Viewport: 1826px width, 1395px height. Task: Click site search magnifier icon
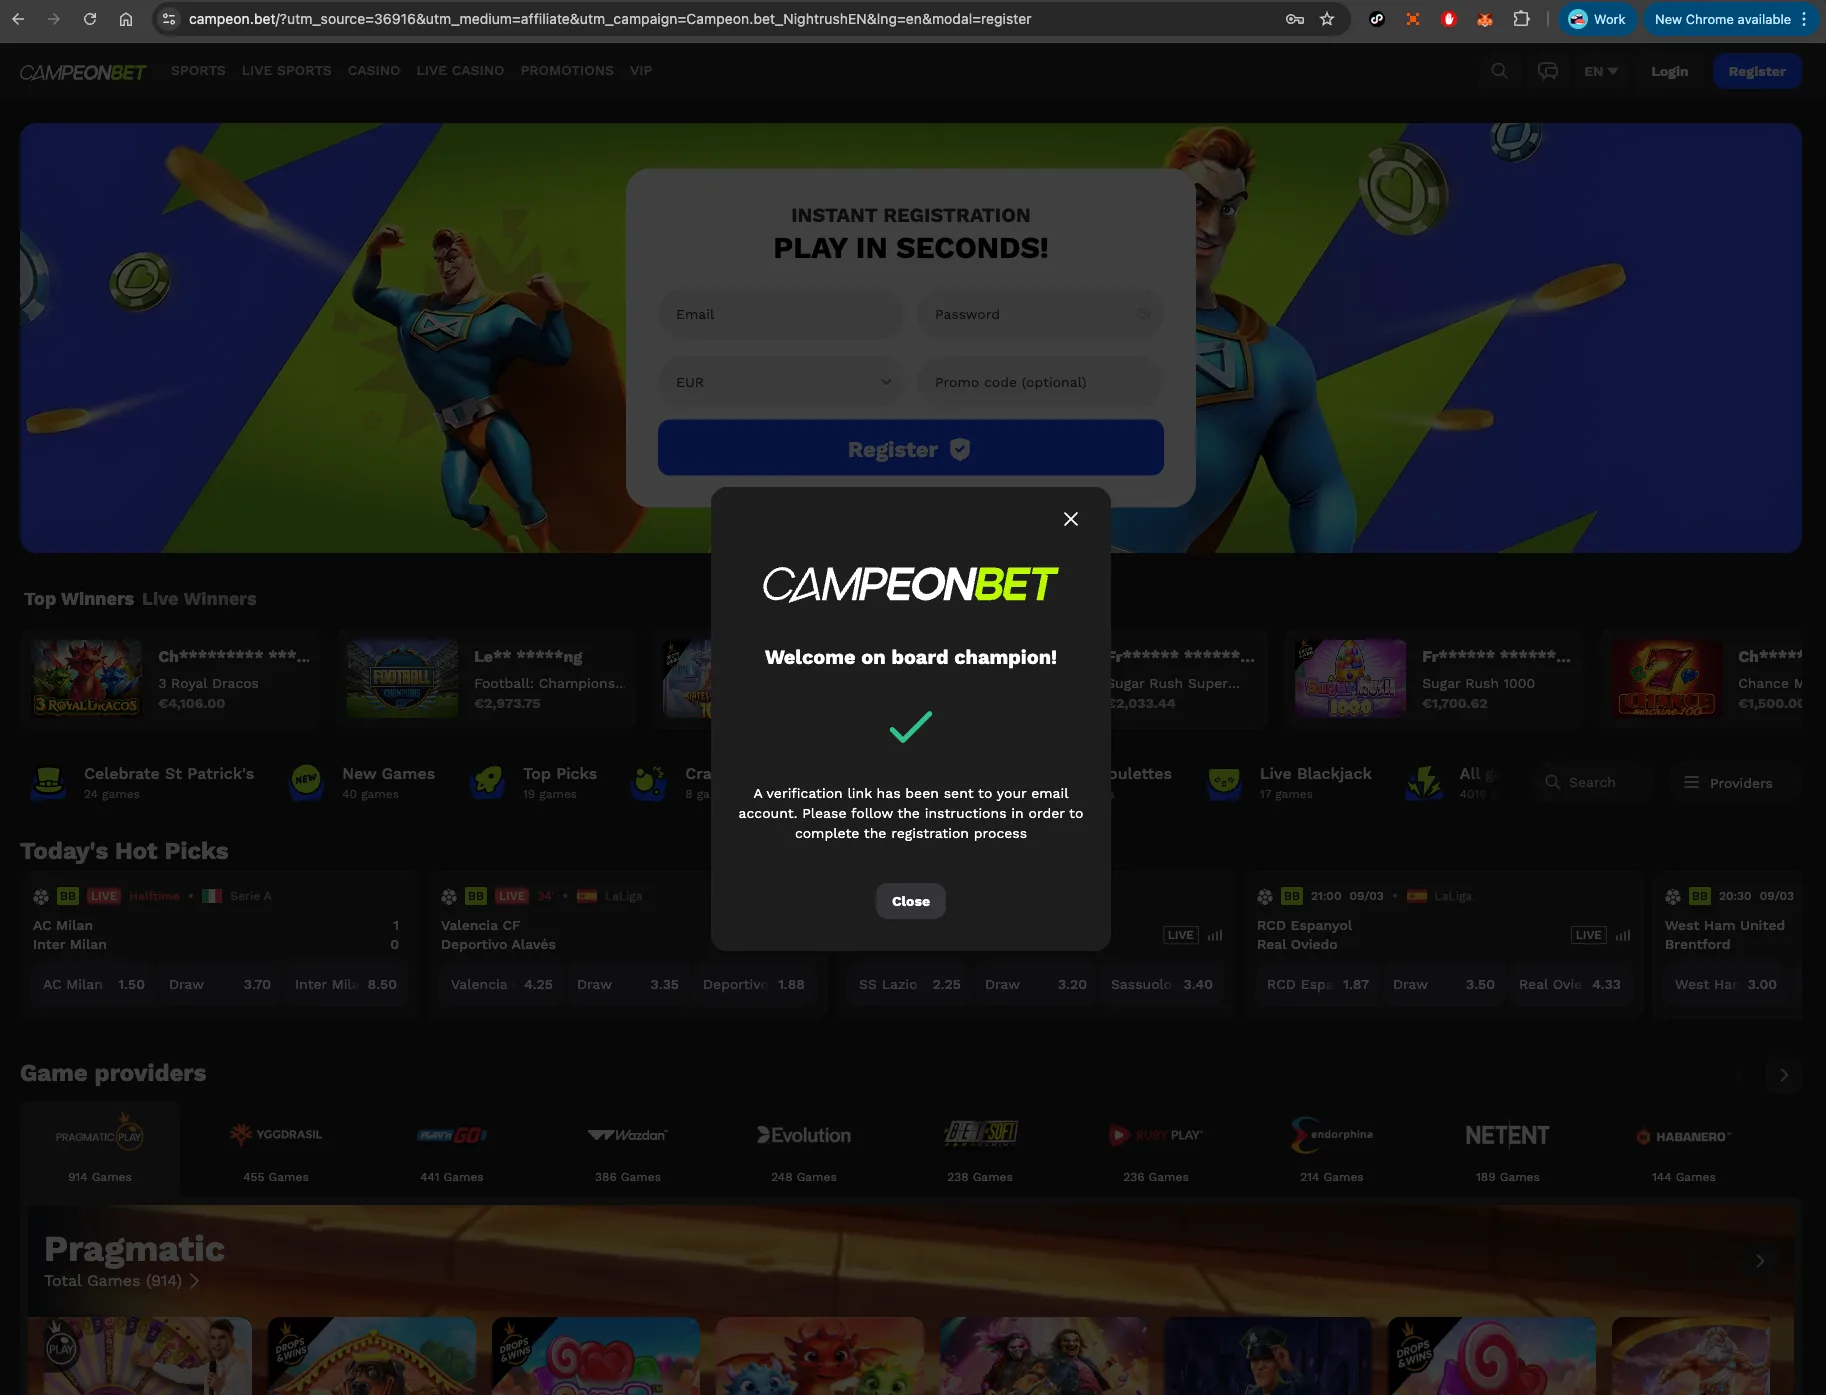1499,71
